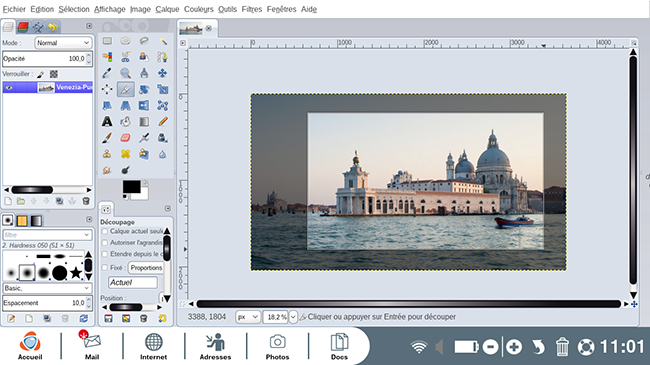Select the Flip tool
650x365 pixels.
144,105
